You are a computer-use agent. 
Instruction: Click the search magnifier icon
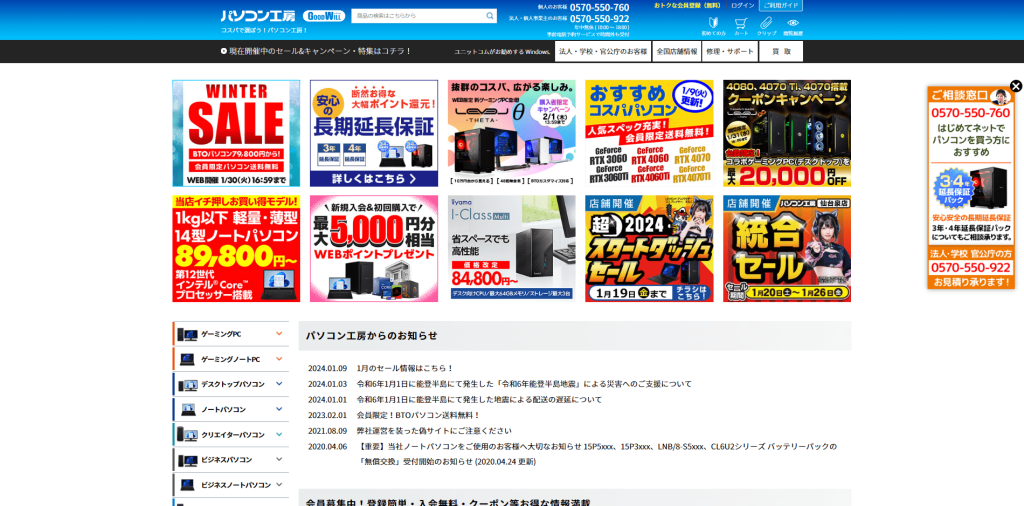tap(489, 16)
